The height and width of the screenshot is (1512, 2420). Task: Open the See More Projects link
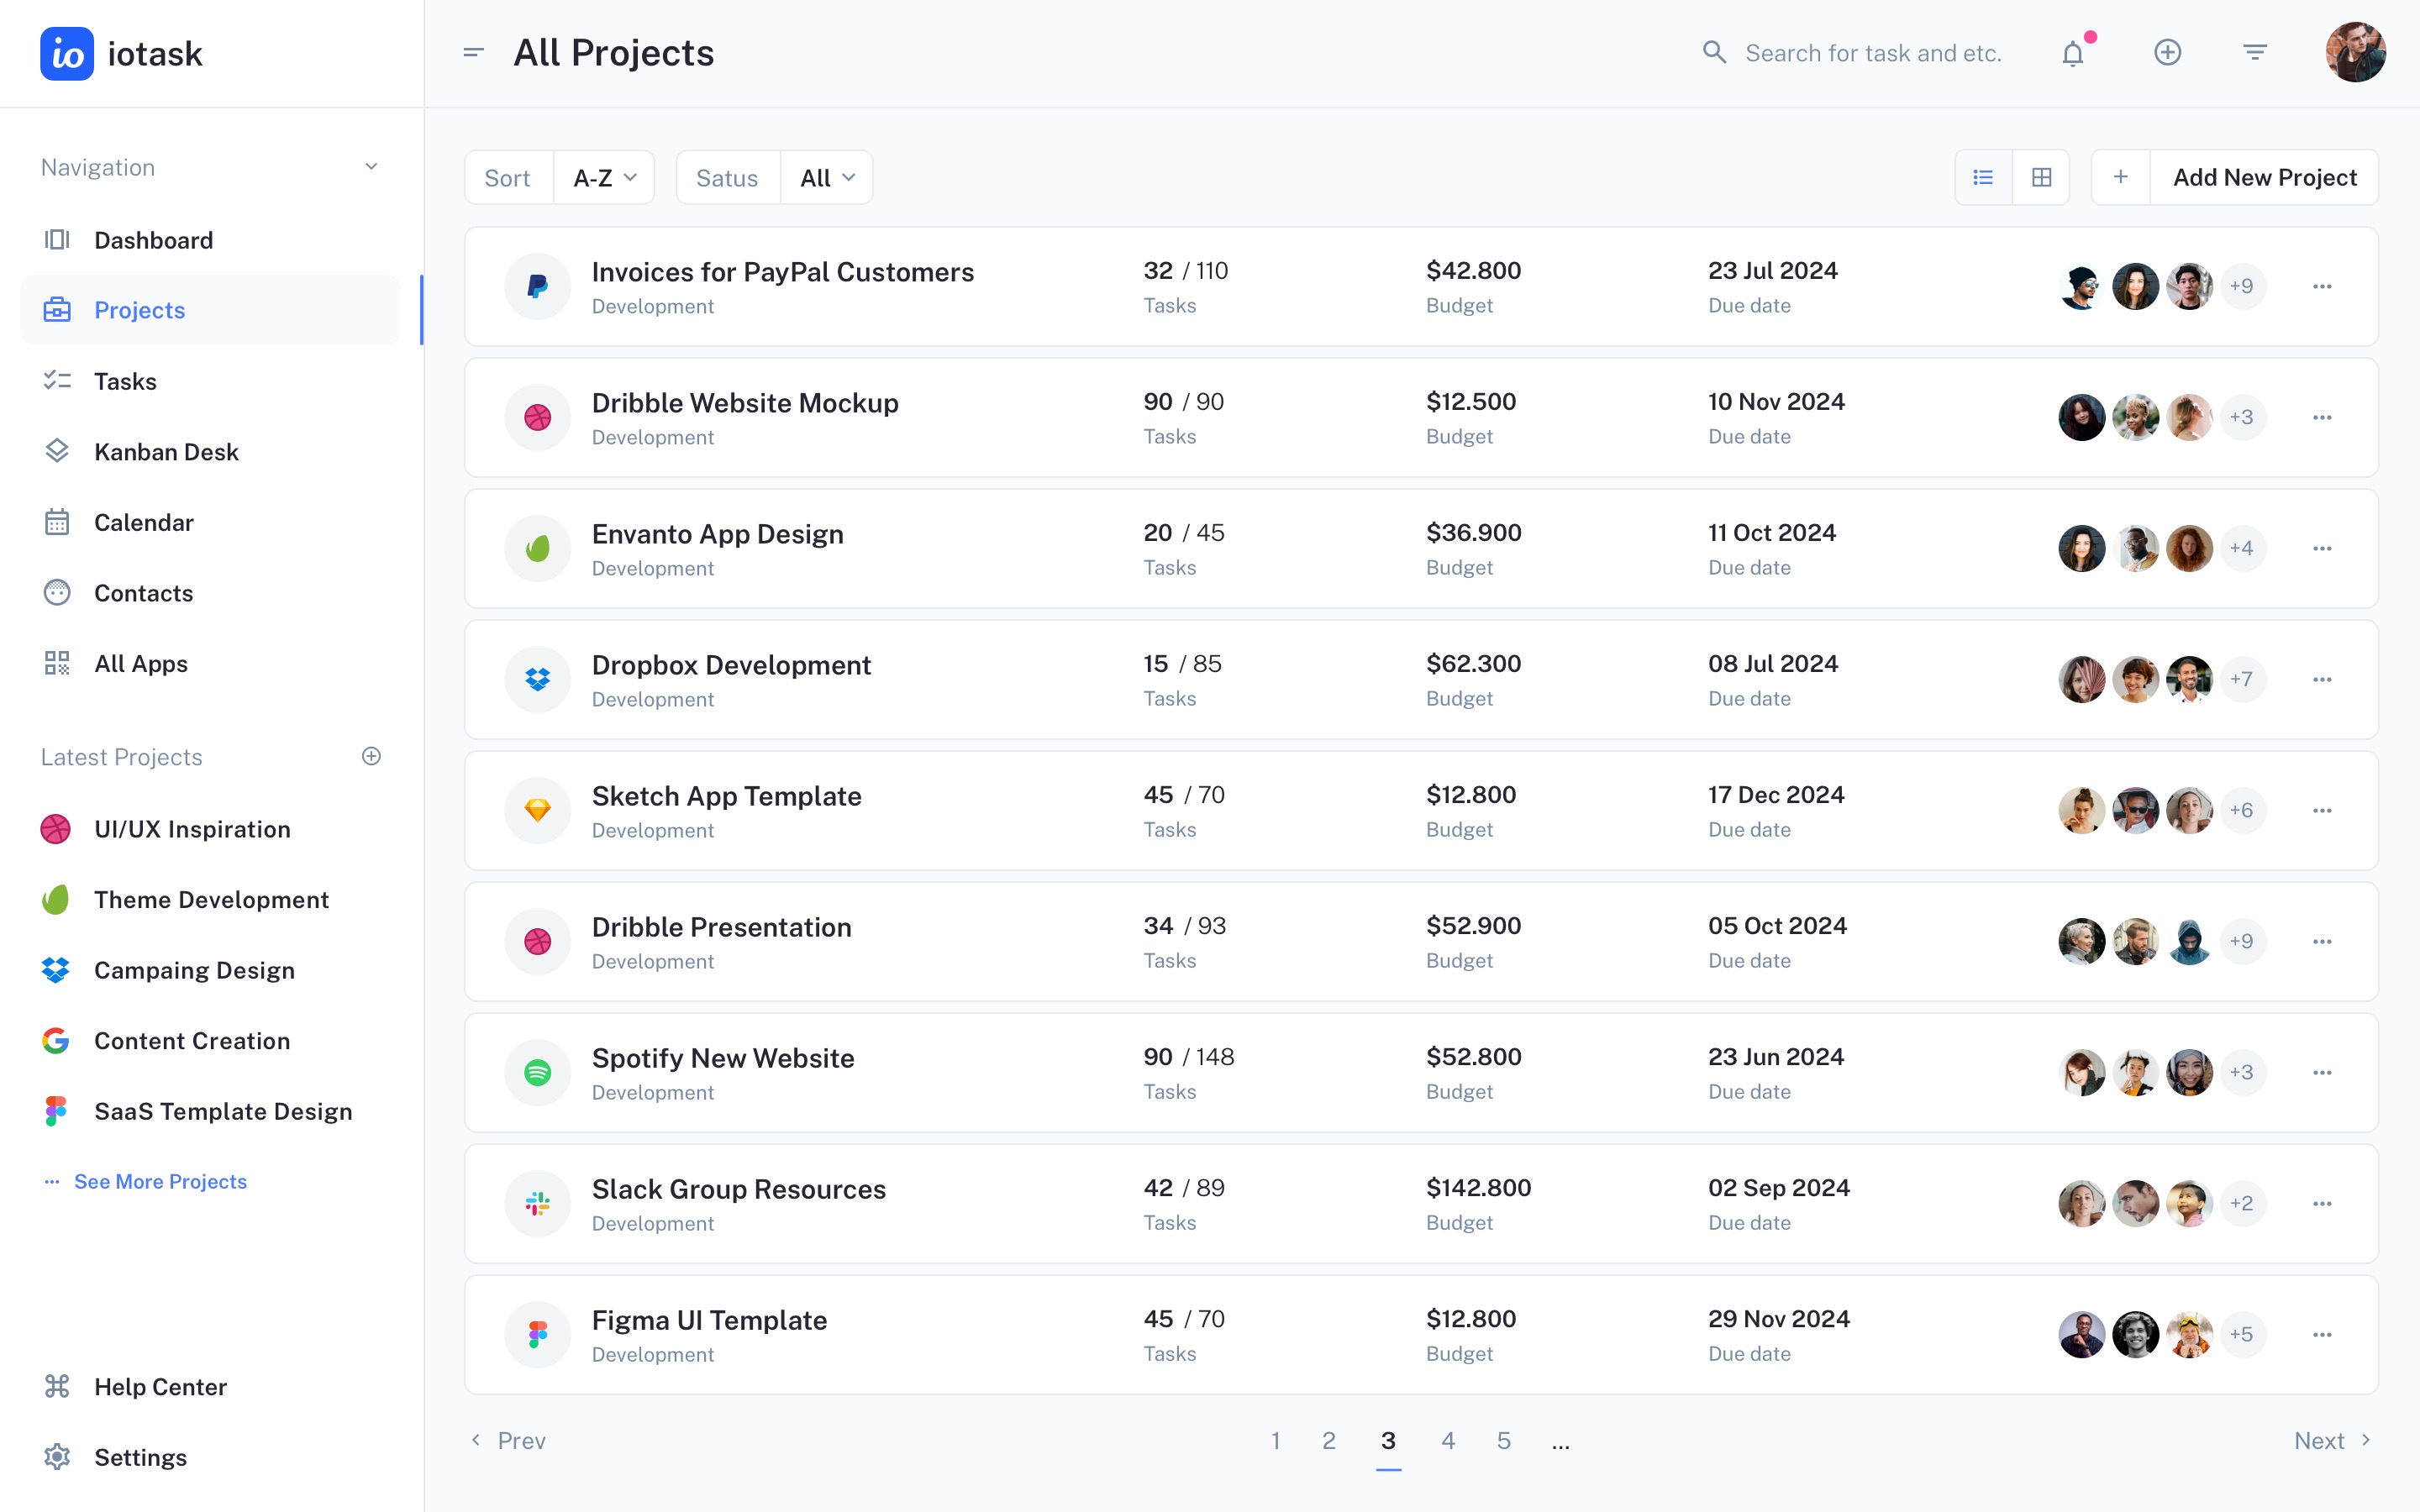click(x=160, y=1181)
